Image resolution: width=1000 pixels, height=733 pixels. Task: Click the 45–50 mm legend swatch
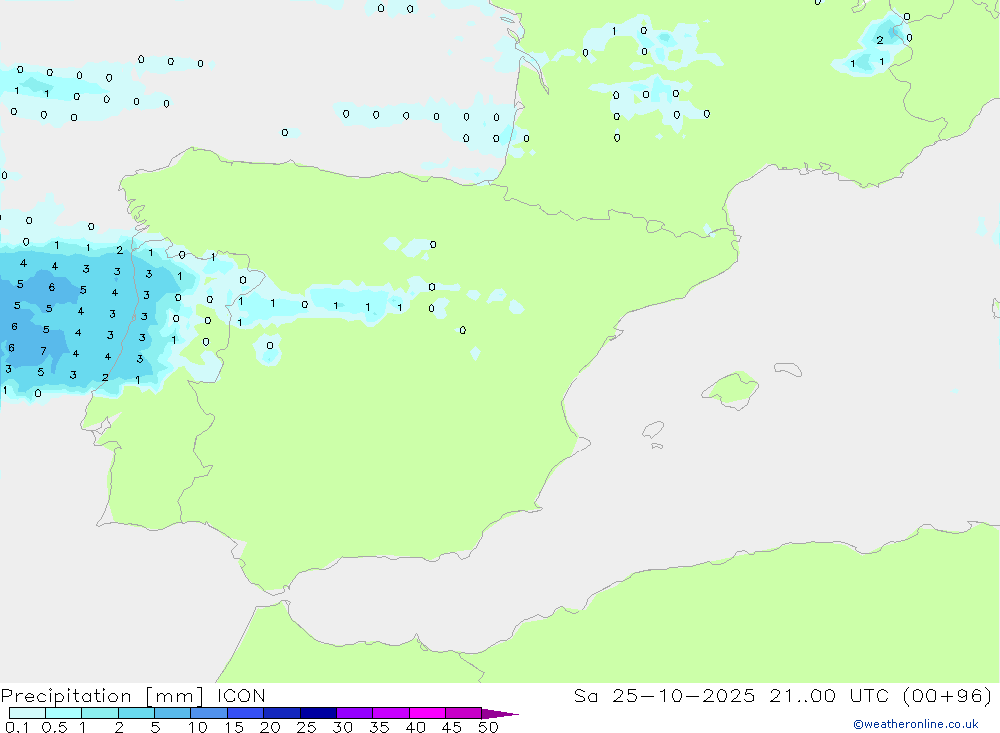464,713
